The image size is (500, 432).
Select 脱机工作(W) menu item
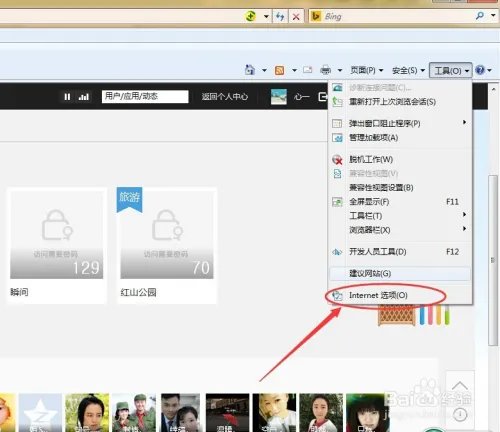tap(400, 159)
